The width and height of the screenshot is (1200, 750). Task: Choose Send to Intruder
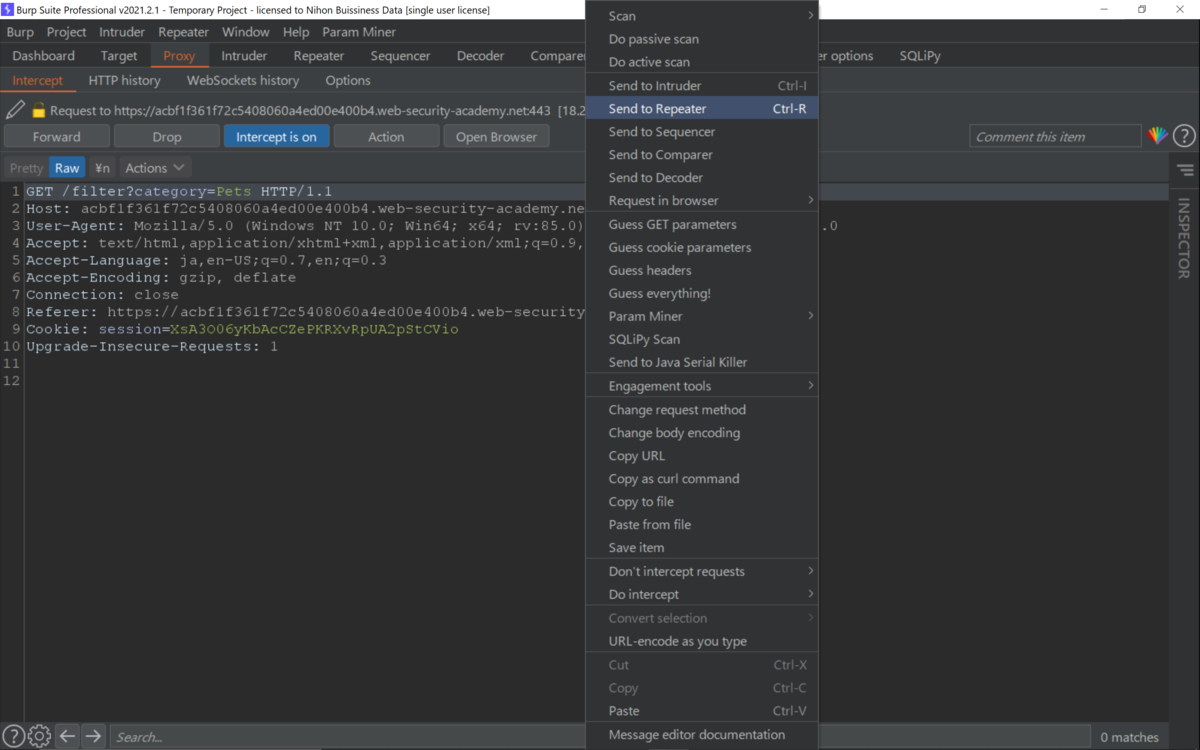coord(702,85)
